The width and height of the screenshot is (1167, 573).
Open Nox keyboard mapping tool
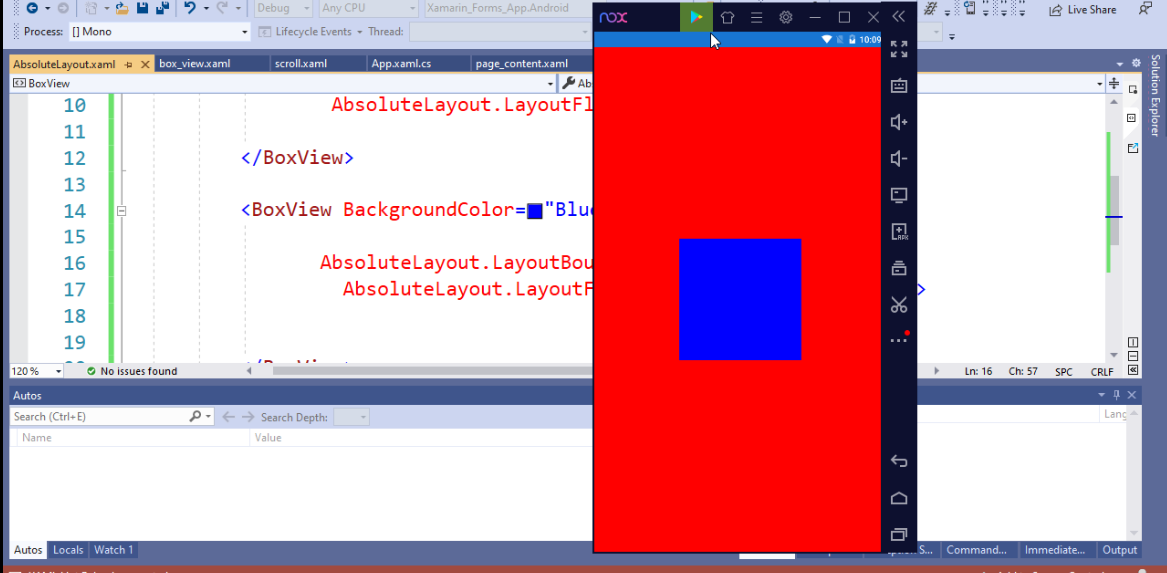899,86
